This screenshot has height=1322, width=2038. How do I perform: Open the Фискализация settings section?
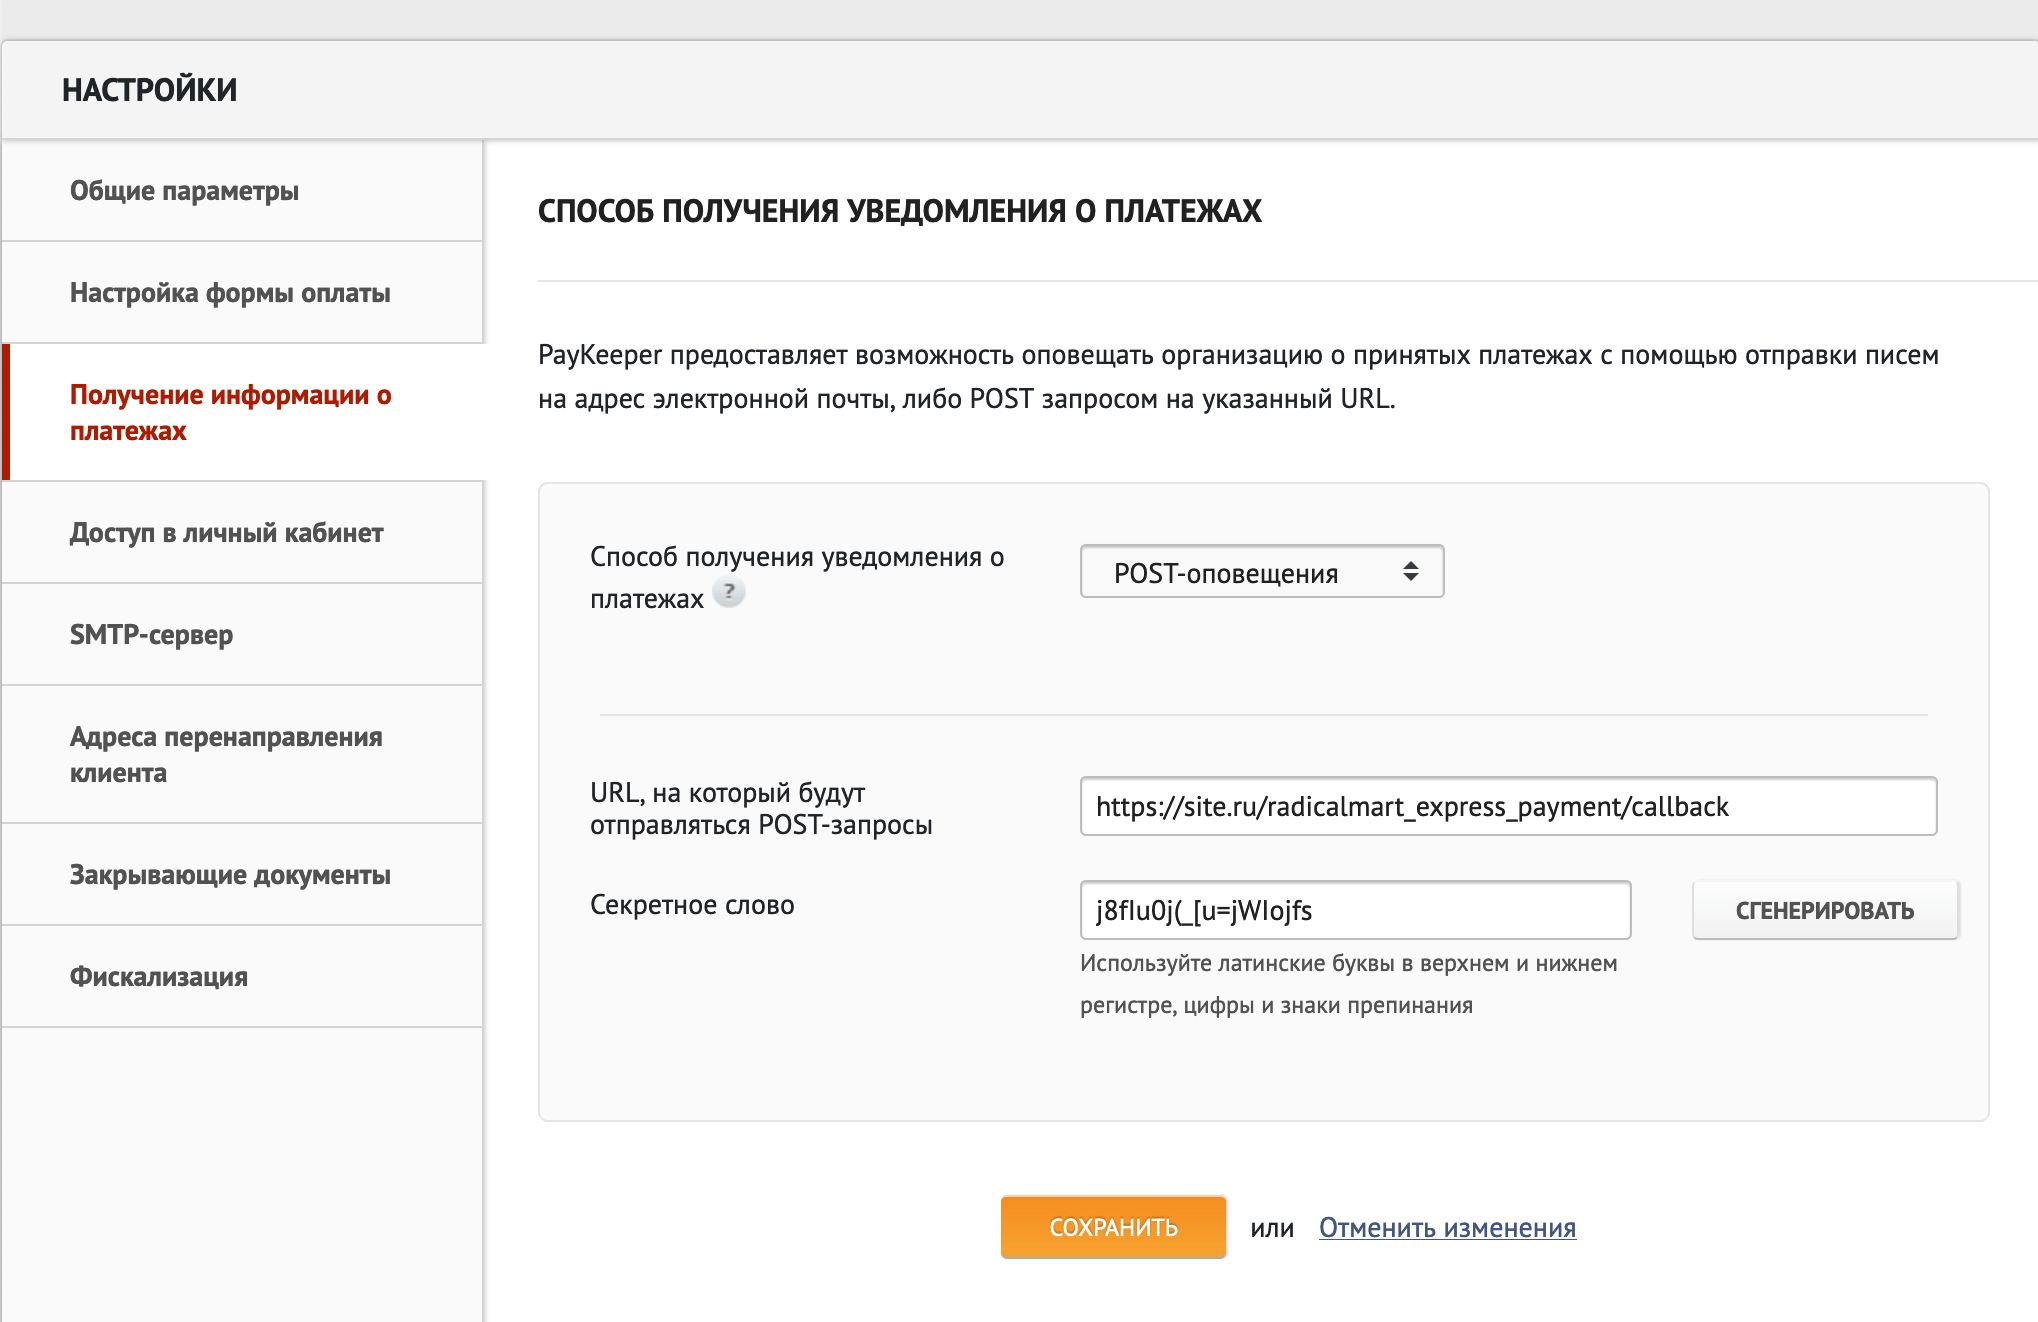click(159, 977)
